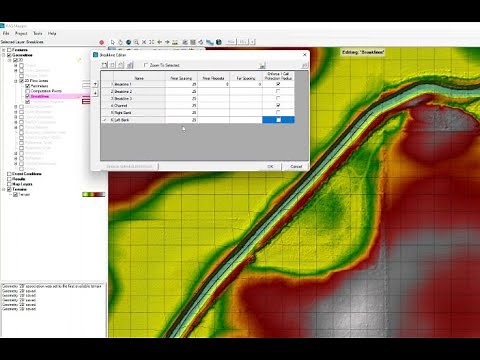This screenshot has width=480, height=360.
Task: Click the Perimeters layer symbol swatch
Action: 86,85
